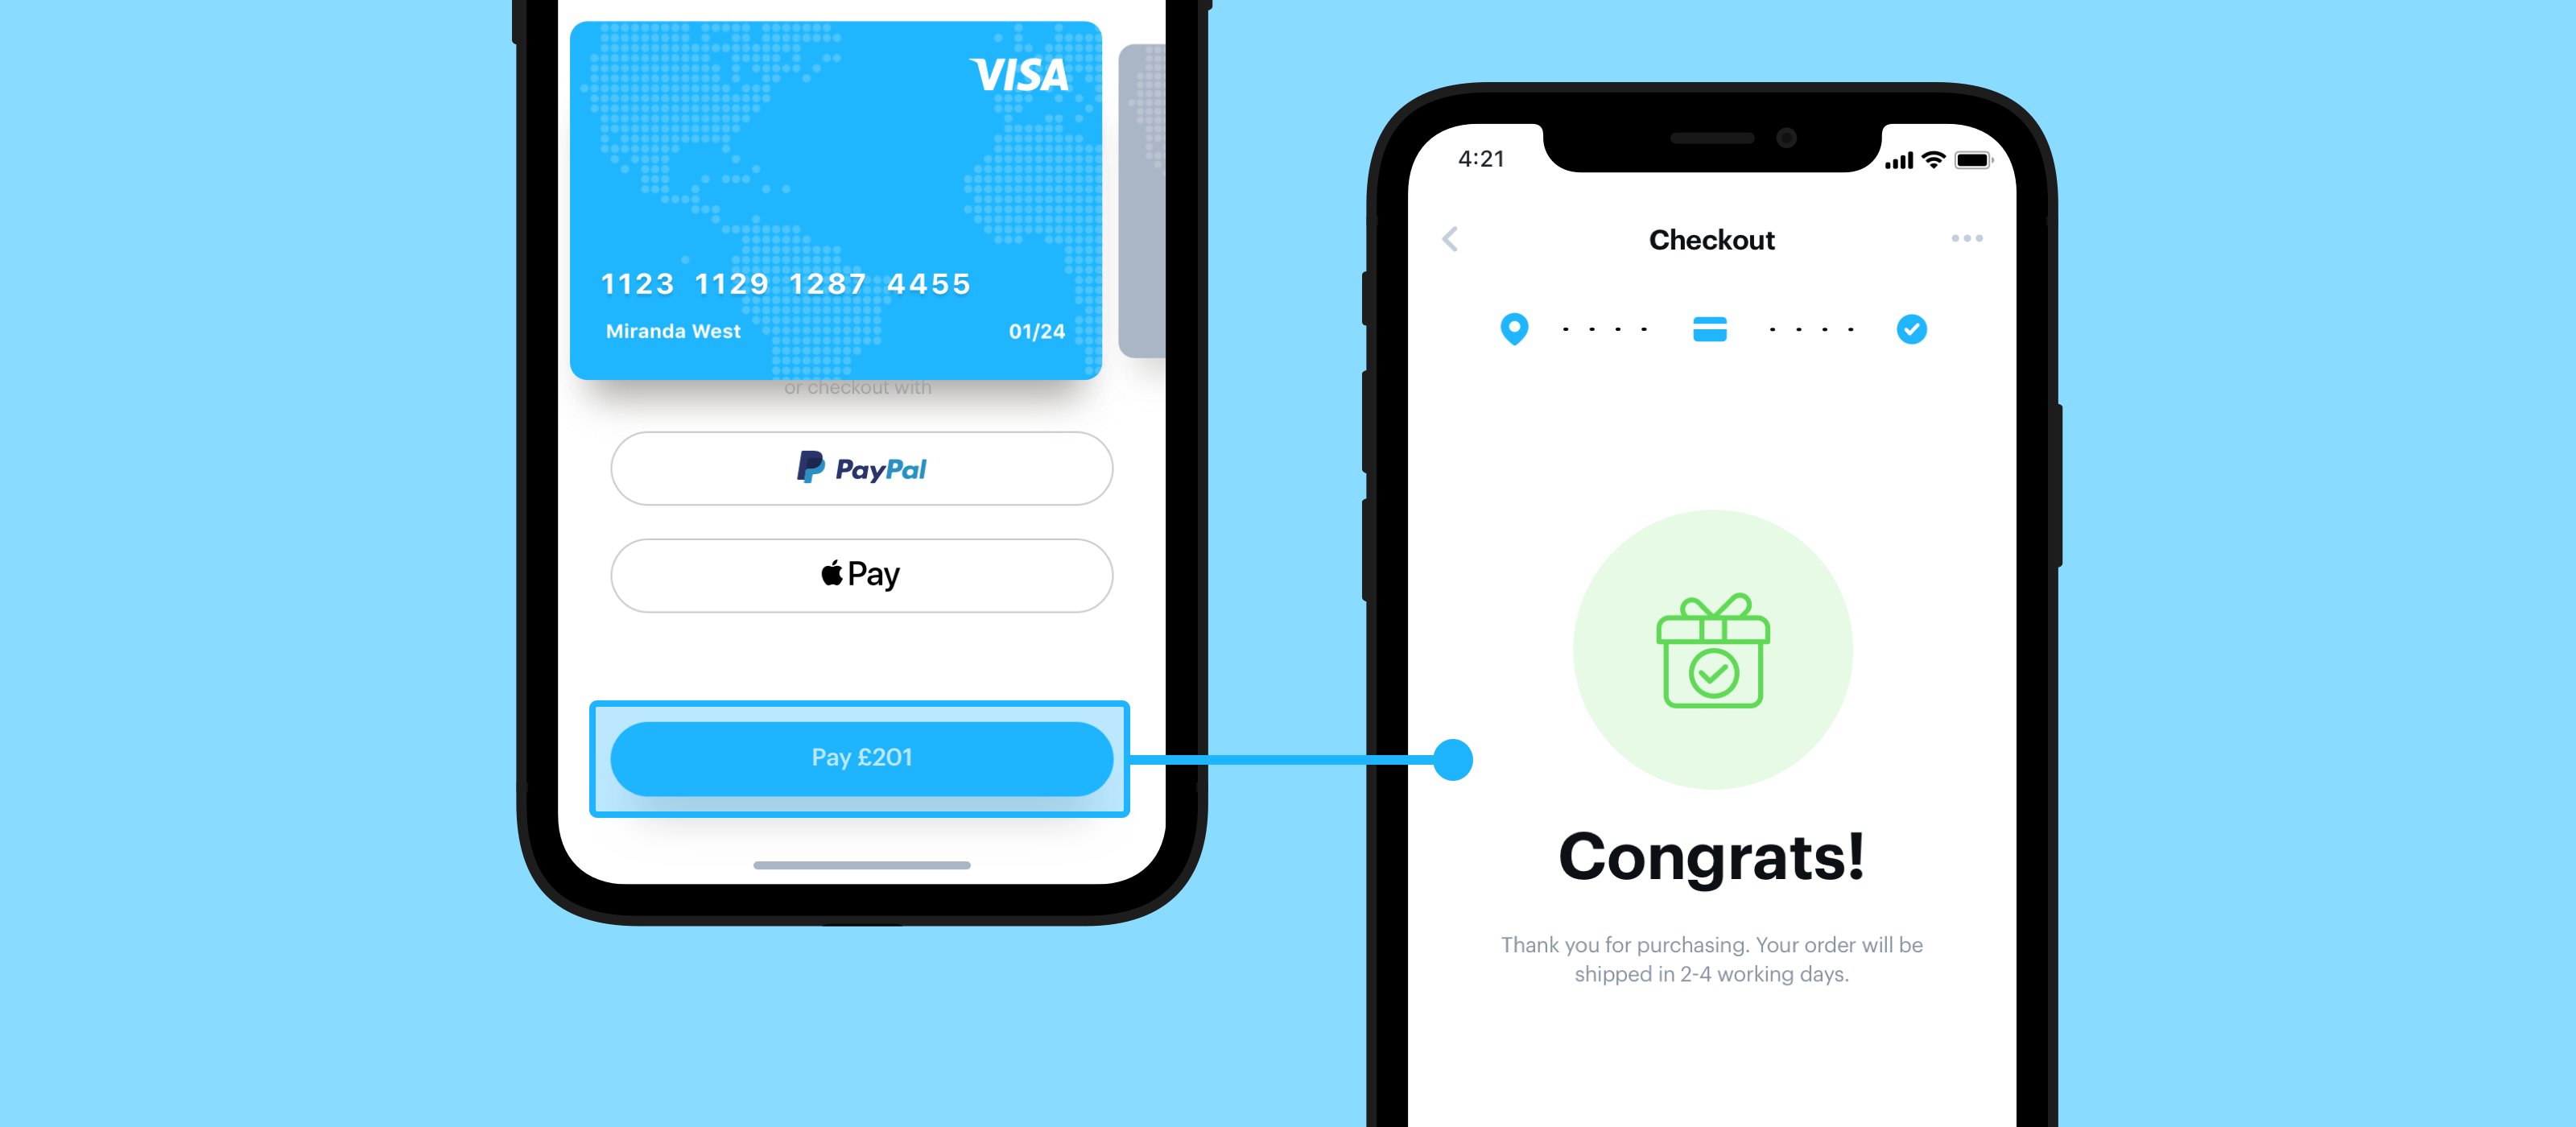Click the Apple Pay option icon
2576x1127 pixels.
821,573
